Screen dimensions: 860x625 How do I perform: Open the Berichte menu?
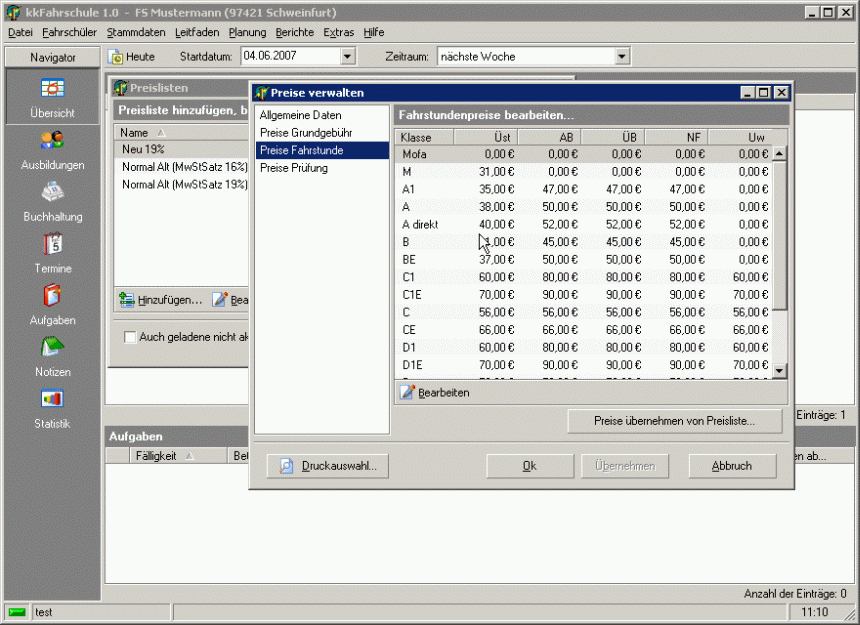(294, 33)
